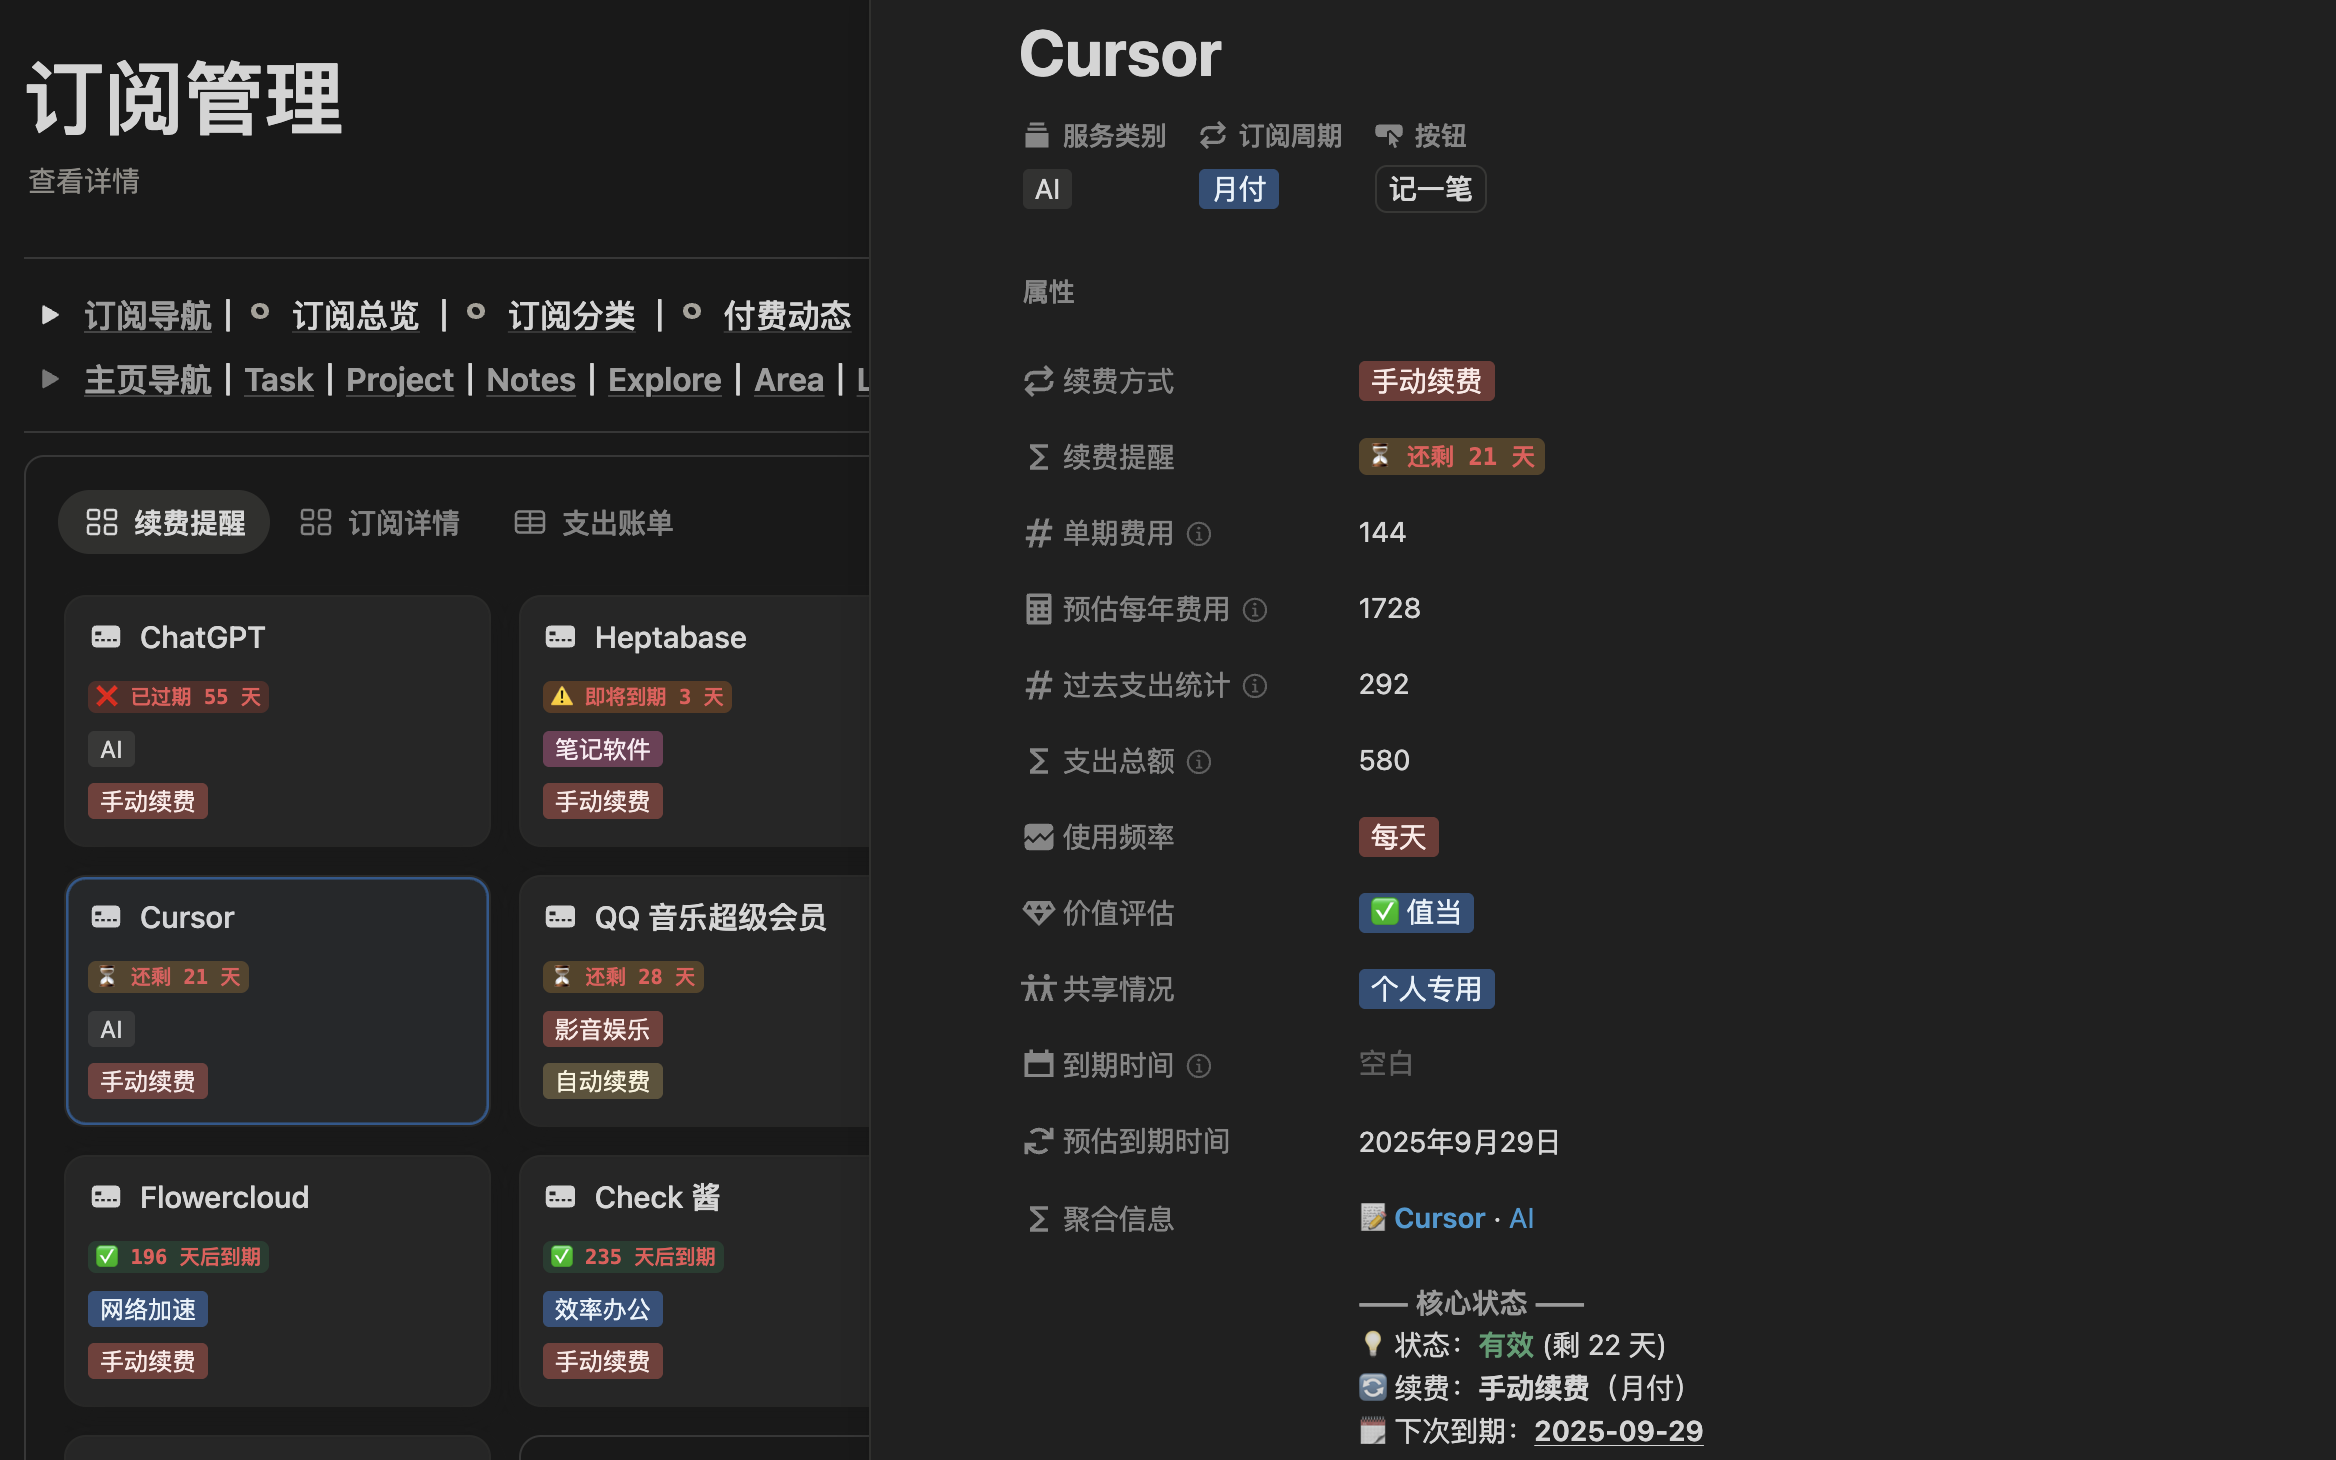Viewport: 2336px width, 1460px height.
Task: Click the chart icon beside 使用频率
Action: pyautogui.click(x=1038, y=837)
